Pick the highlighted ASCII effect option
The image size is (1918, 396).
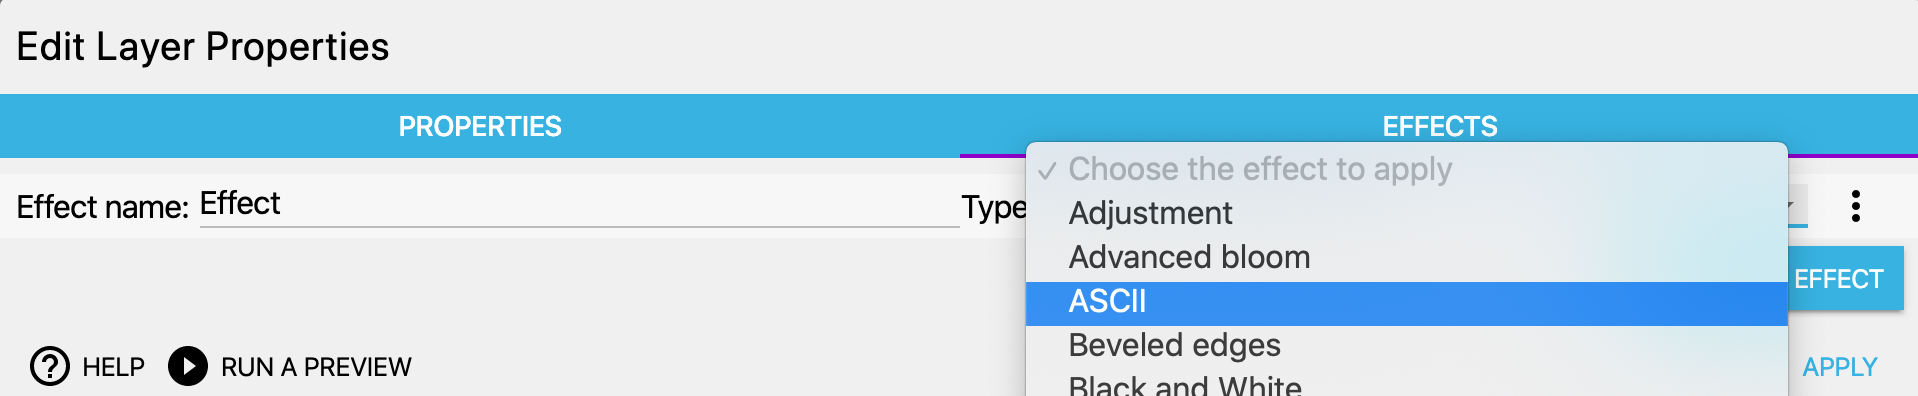(1407, 302)
